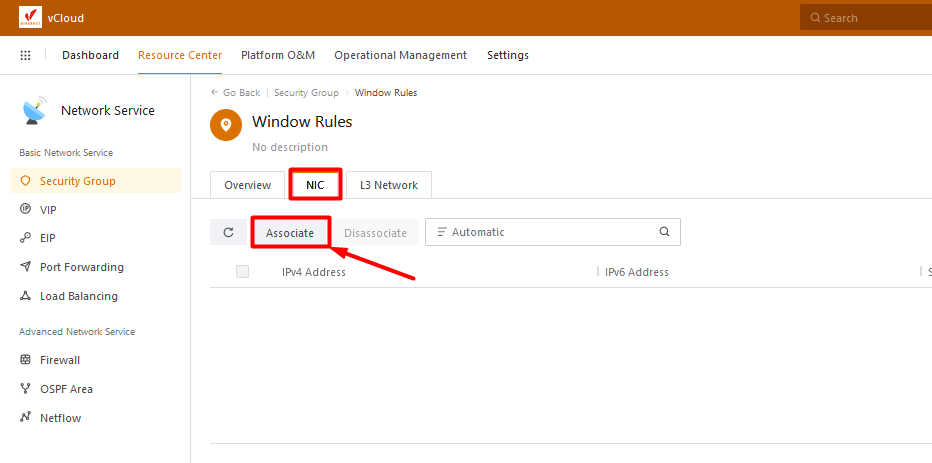Switch to the L3 Network tab
Image resolution: width=932 pixels, height=463 pixels.
point(389,185)
